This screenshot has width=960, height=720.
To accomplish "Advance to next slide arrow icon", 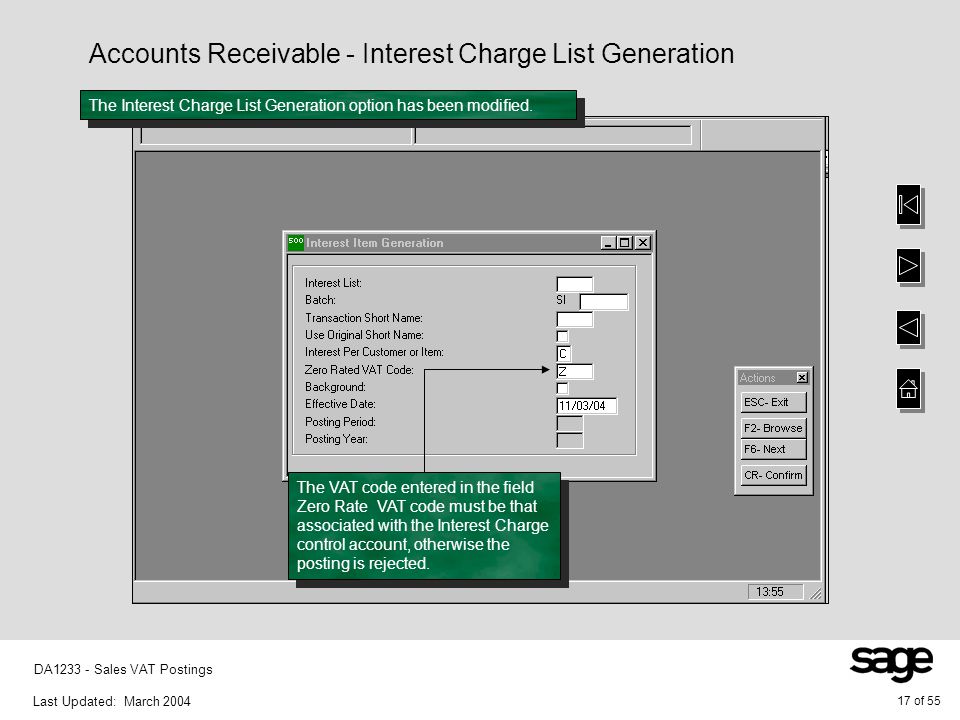I will (x=909, y=266).
